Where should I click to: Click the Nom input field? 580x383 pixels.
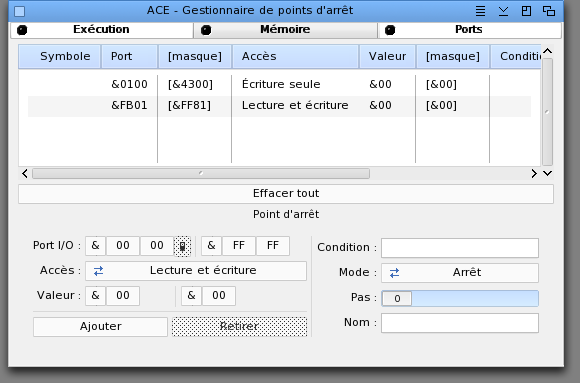[460, 323]
